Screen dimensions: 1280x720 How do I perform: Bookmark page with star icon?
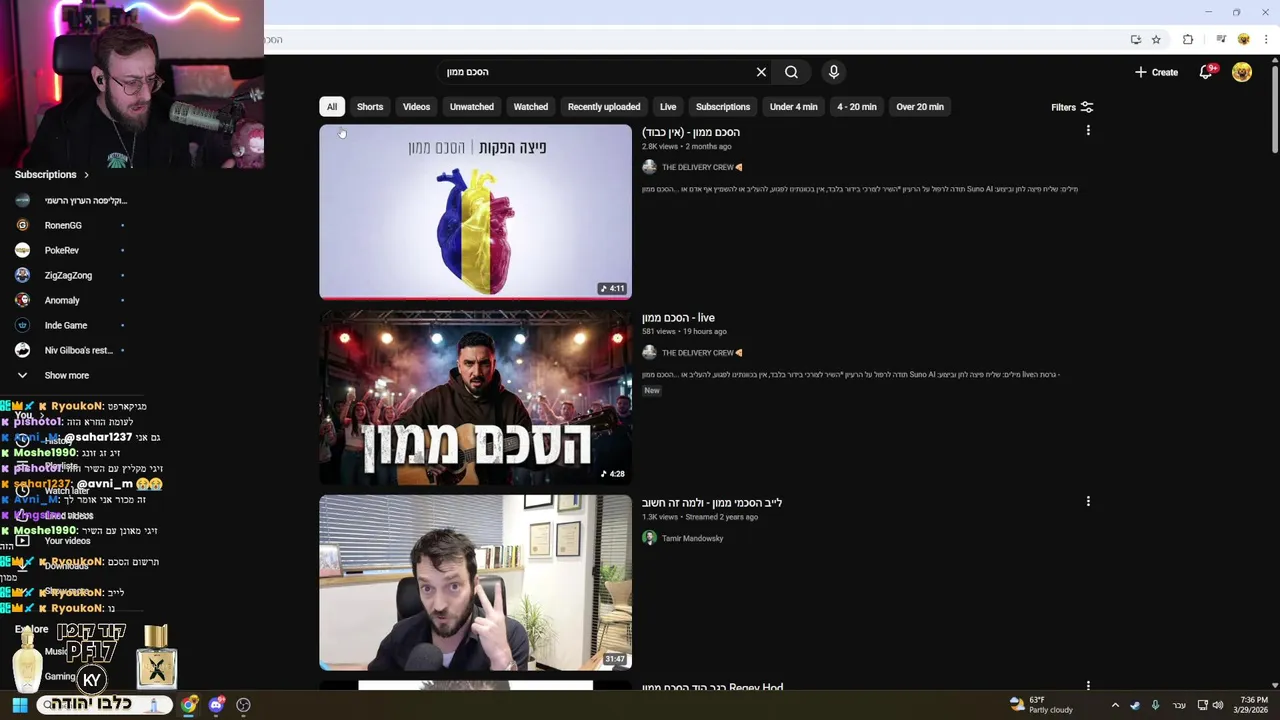tap(1156, 39)
